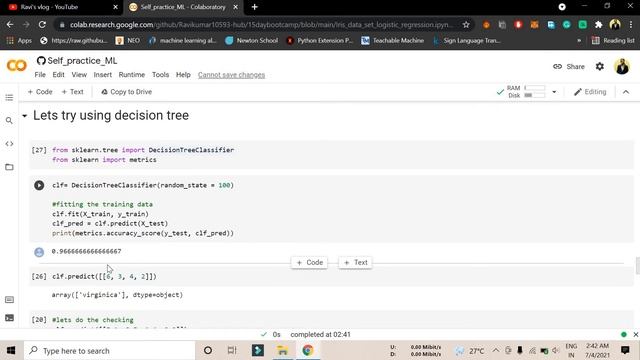This screenshot has width=640, height=360.
Task: Click the Disk usage bar indicator
Action: pos(535,95)
